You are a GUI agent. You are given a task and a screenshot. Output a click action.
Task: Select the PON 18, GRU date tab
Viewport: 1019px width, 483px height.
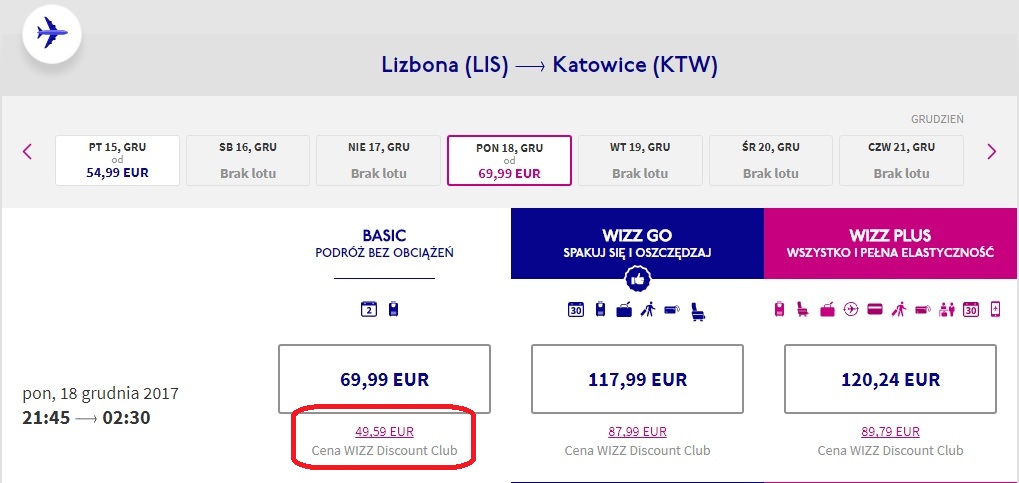pos(510,161)
